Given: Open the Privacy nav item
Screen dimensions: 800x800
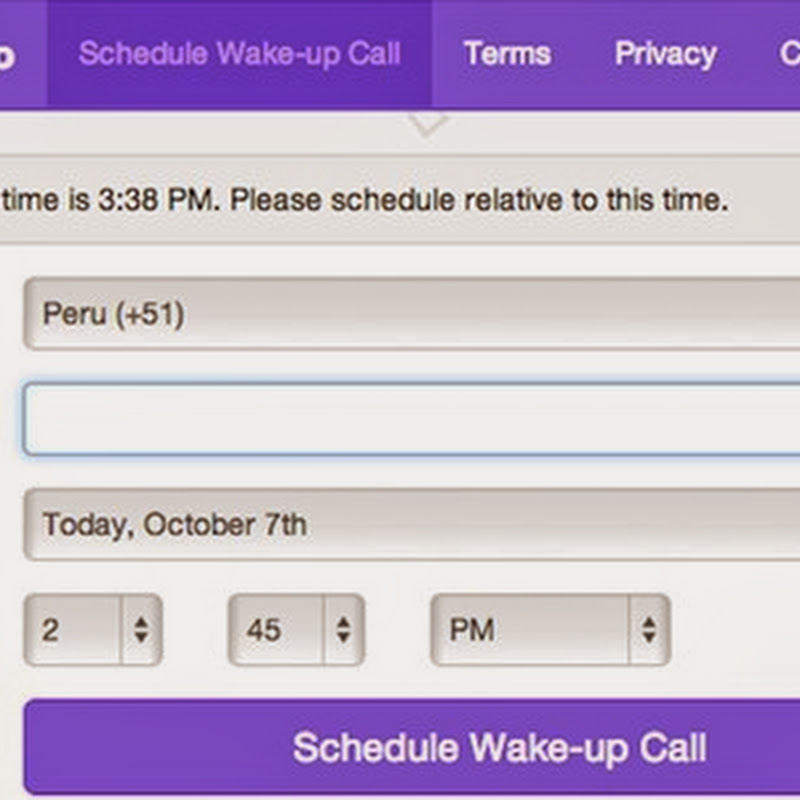Looking at the screenshot, I should [x=665, y=54].
